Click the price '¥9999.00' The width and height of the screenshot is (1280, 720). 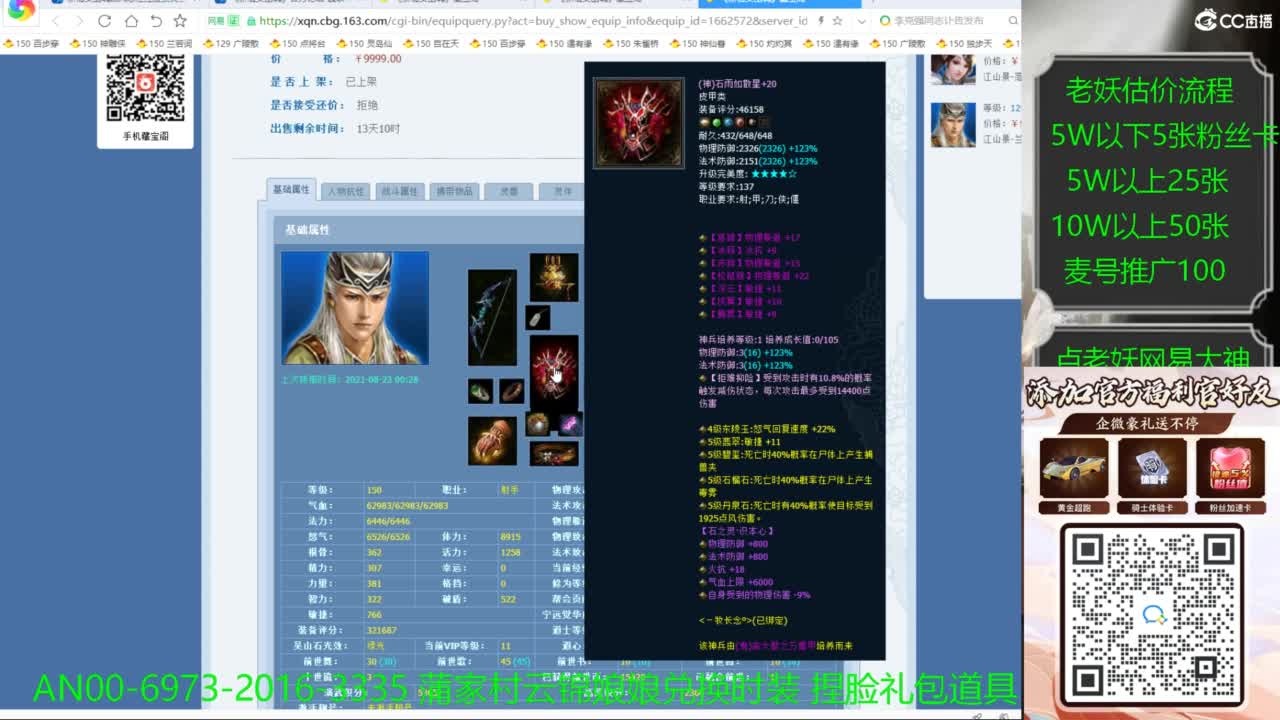pyautogui.click(x=378, y=59)
